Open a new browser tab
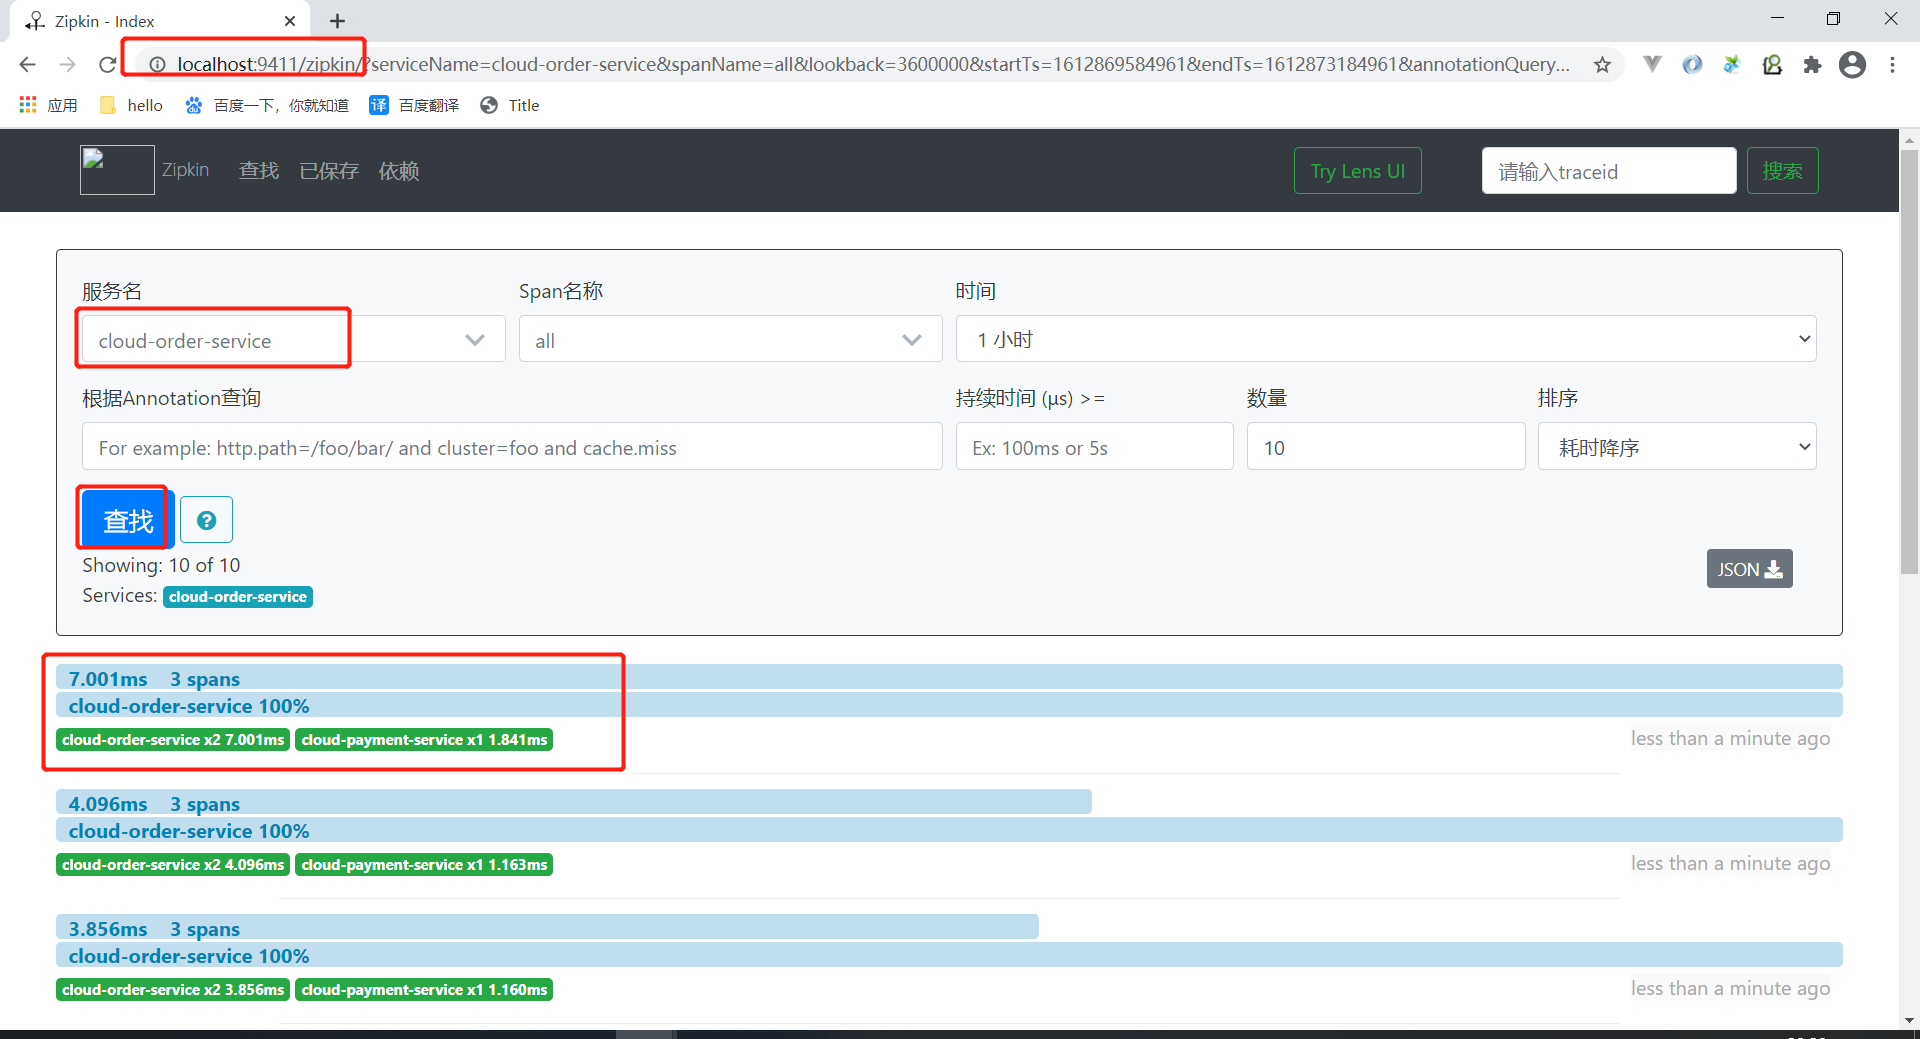This screenshot has width=1920, height=1039. tap(338, 21)
